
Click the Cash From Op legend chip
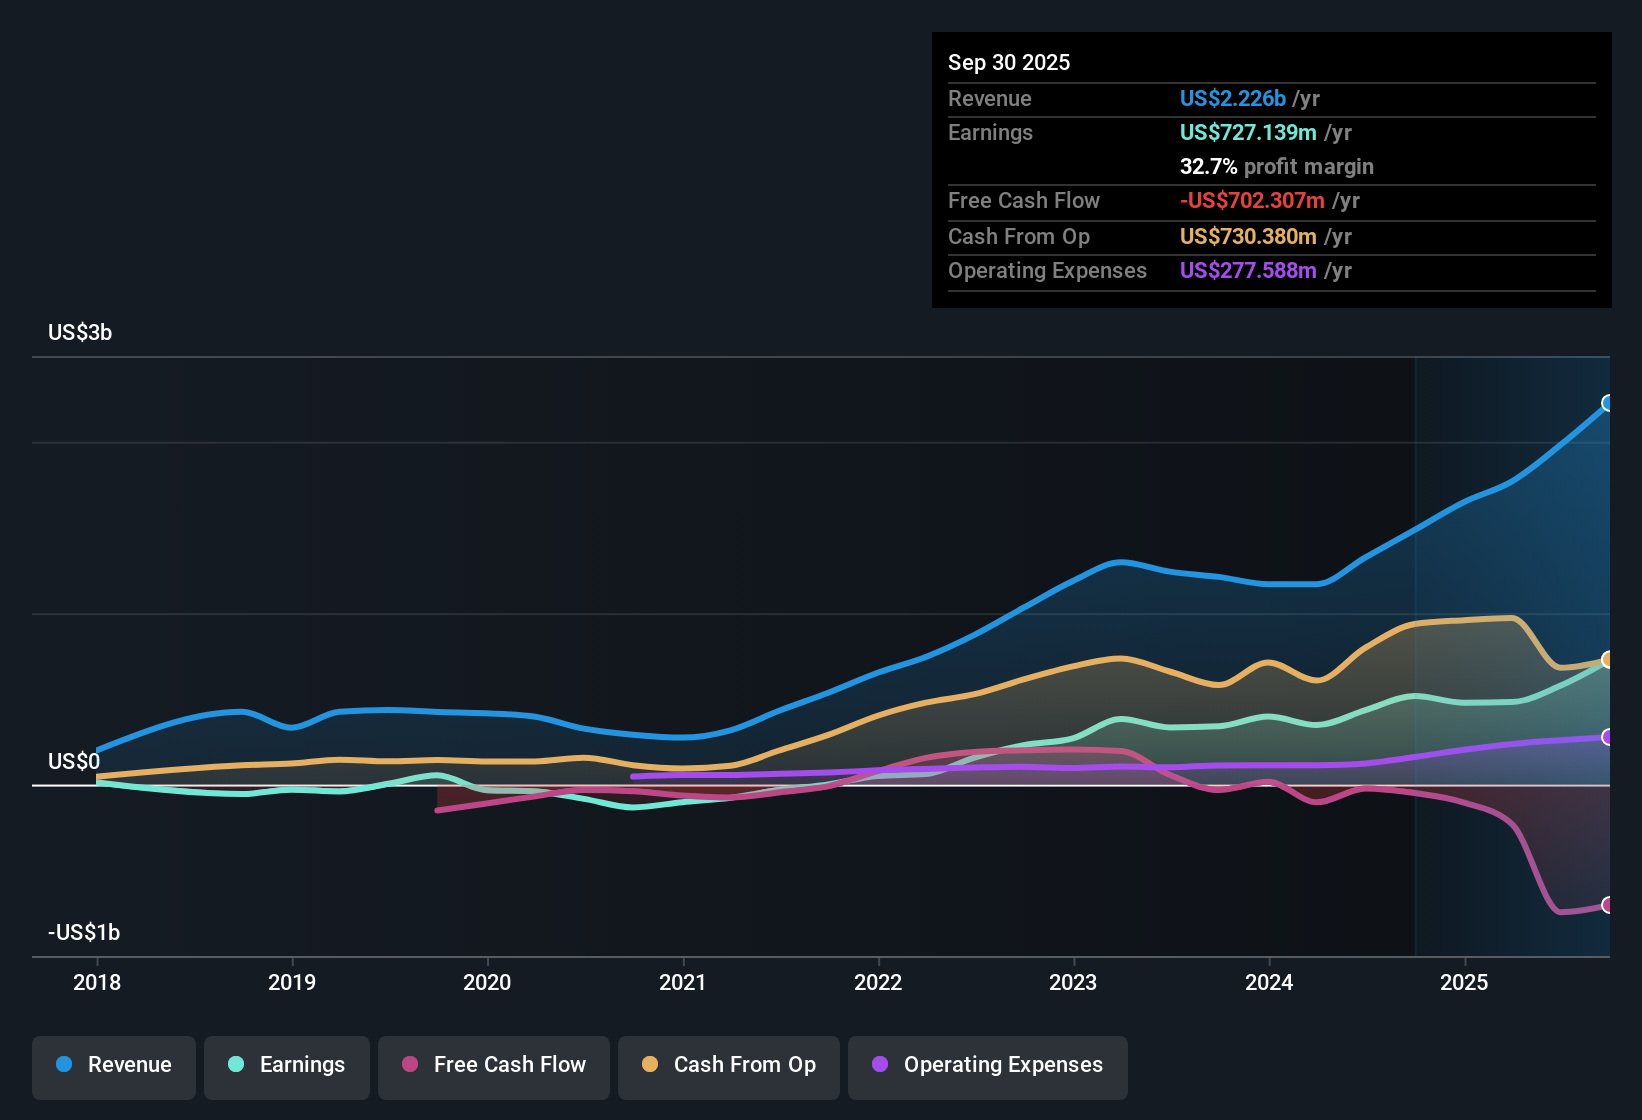(728, 1065)
